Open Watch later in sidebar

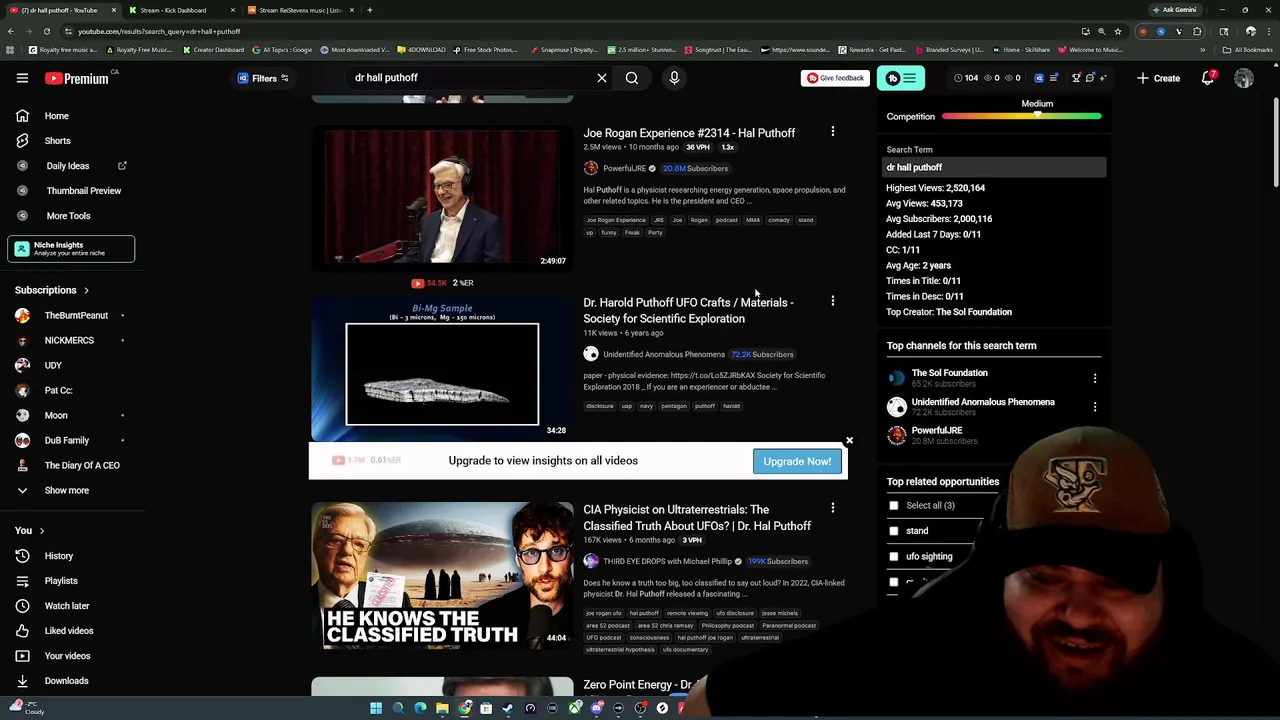coord(66,606)
